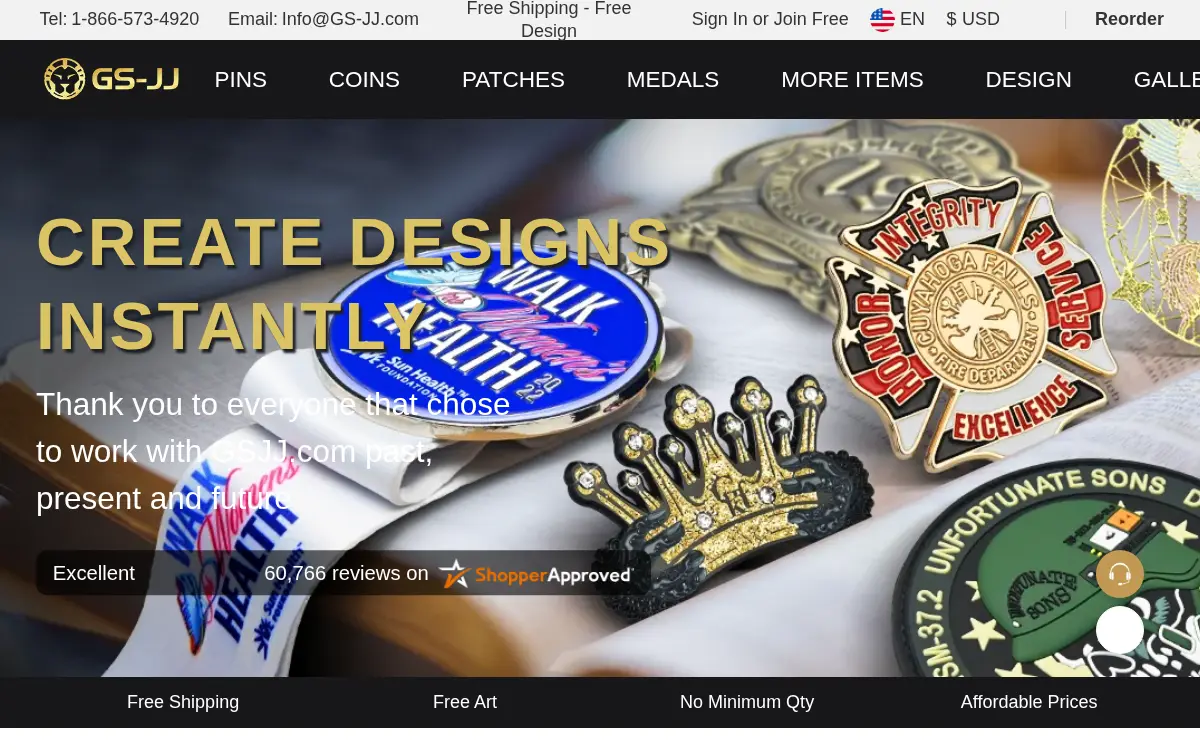
Task: Click the Info@GS-JJ.com email link
Action: tap(350, 19)
